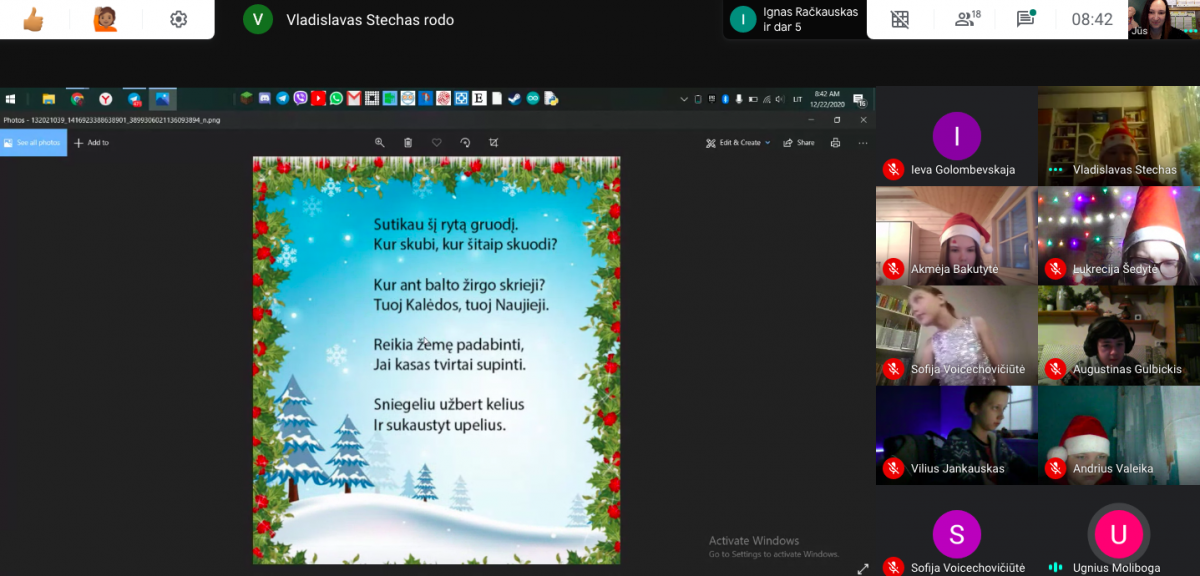Zoom in on the photo
This screenshot has height=576, width=1200.
[380, 143]
